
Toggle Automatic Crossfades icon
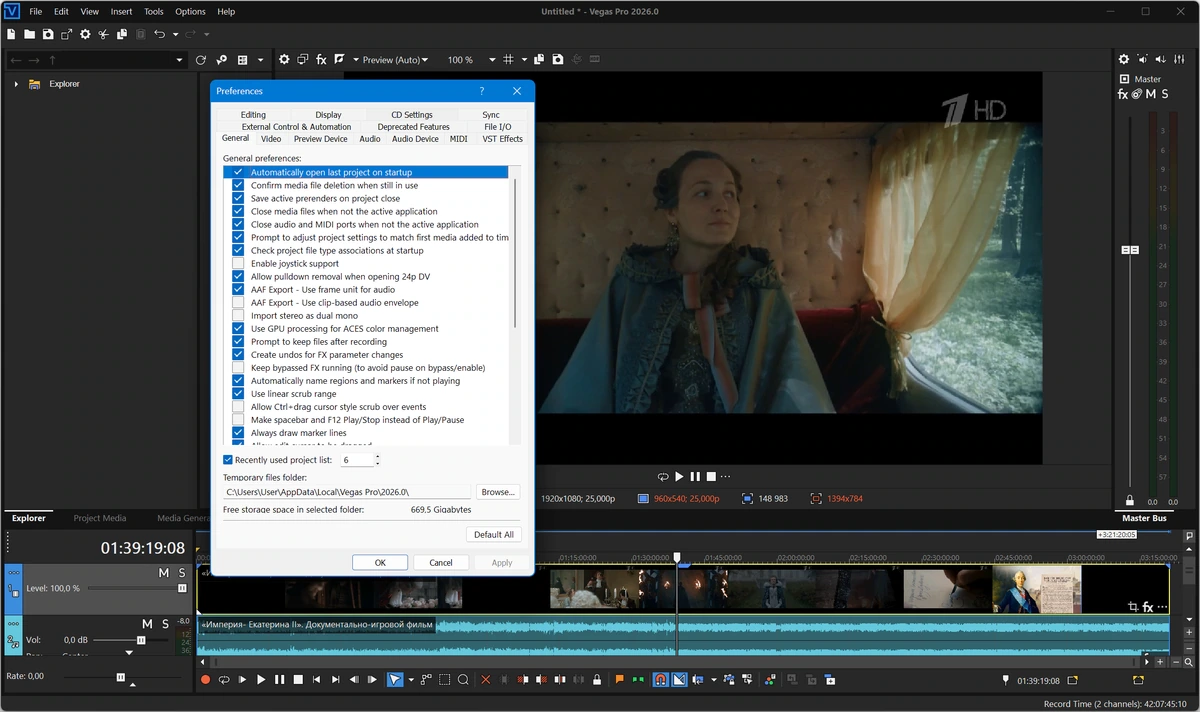coord(679,680)
